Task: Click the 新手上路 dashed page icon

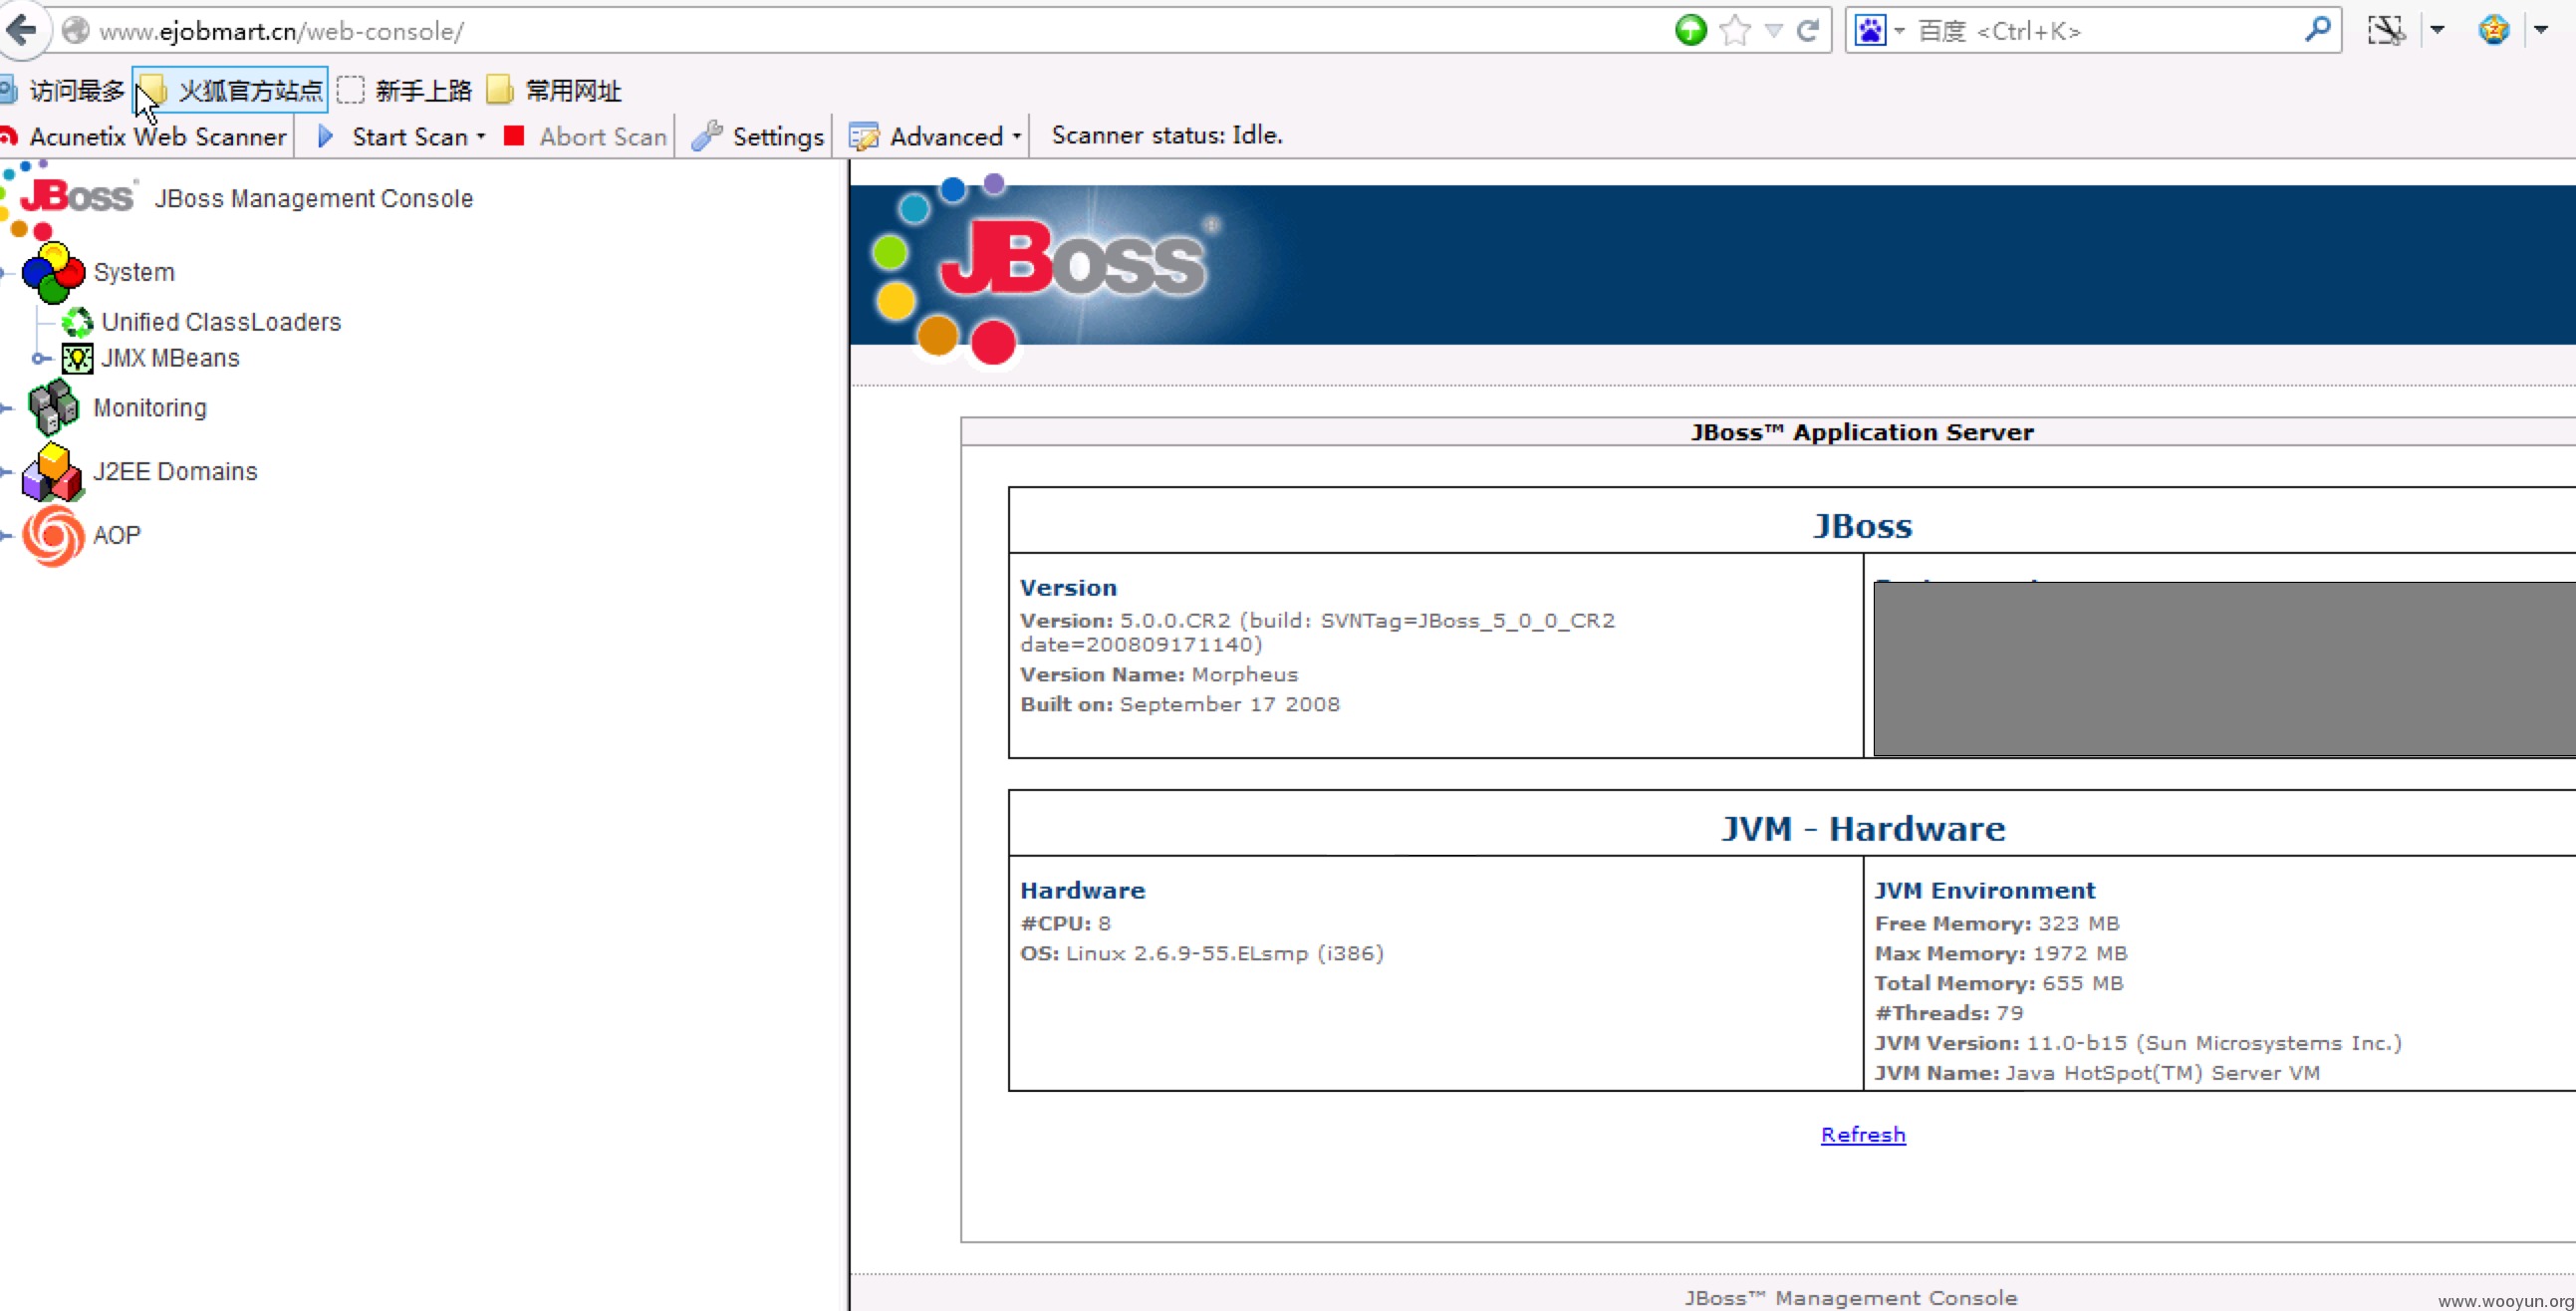Action: point(351,91)
